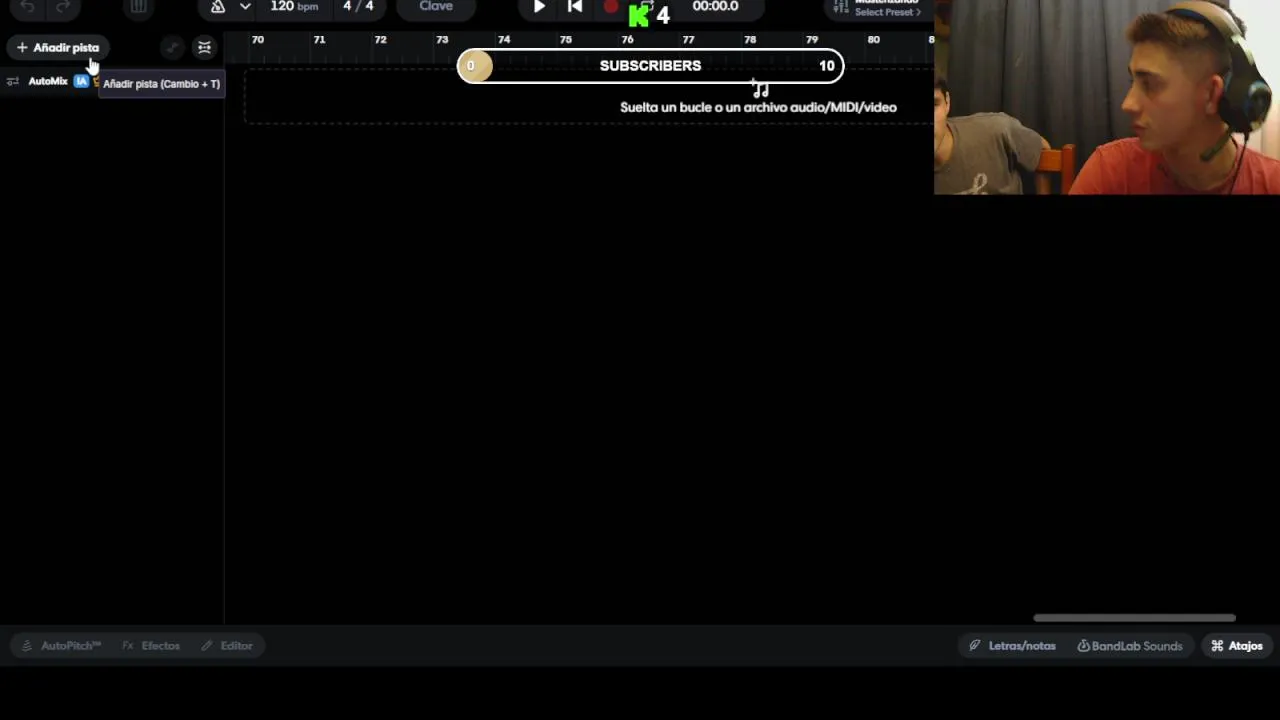Screen dimensions: 1280x720
Task: Click the 'Suelta un bucle' drop zone
Action: click(588, 97)
